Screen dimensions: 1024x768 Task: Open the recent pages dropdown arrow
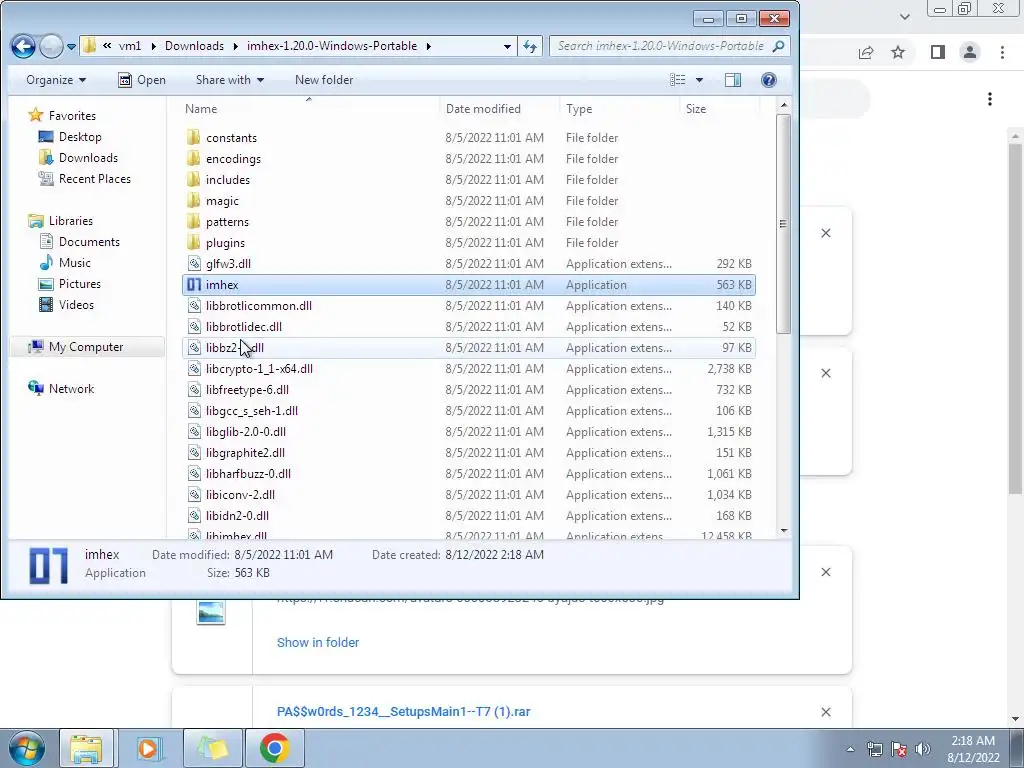[x=71, y=46]
